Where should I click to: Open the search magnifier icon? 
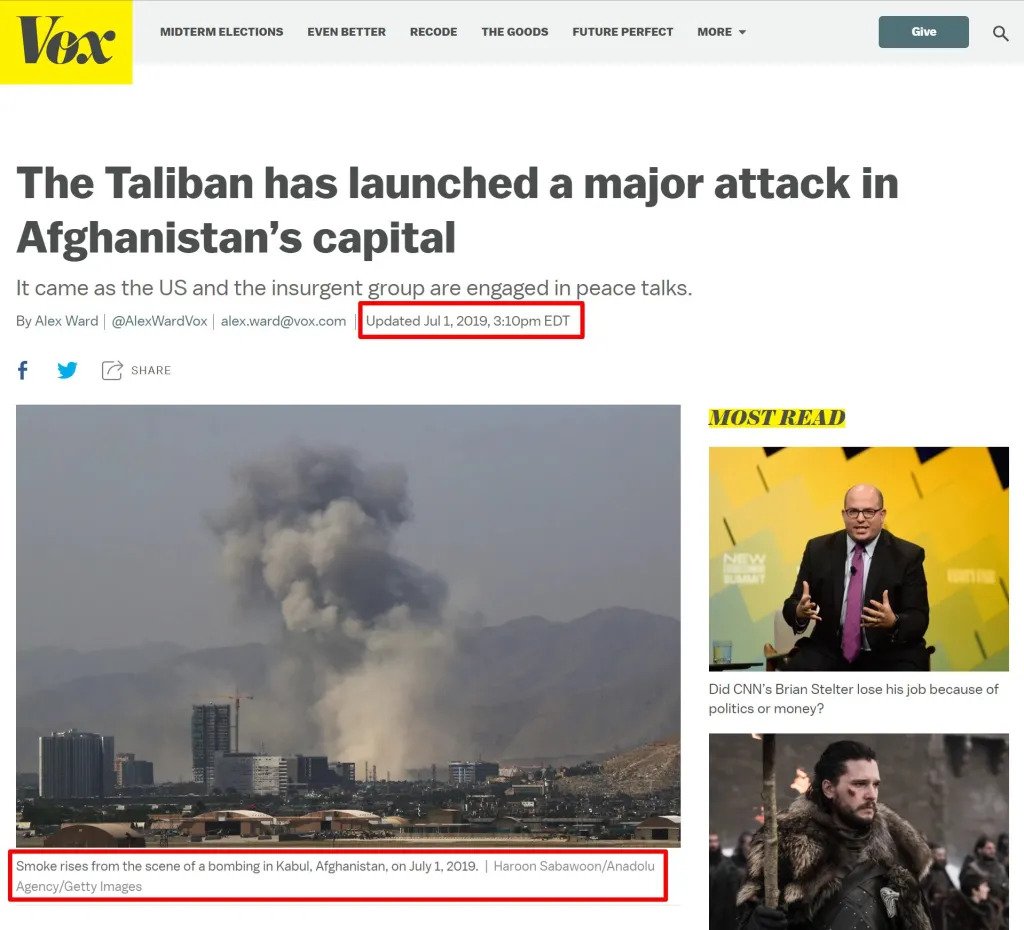[x=1000, y=33]
